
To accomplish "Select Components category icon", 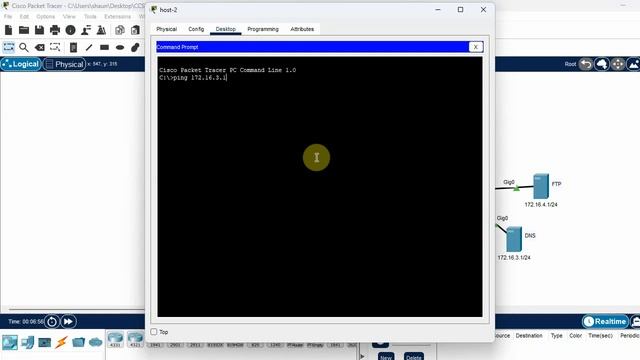I will click(44, 342).
